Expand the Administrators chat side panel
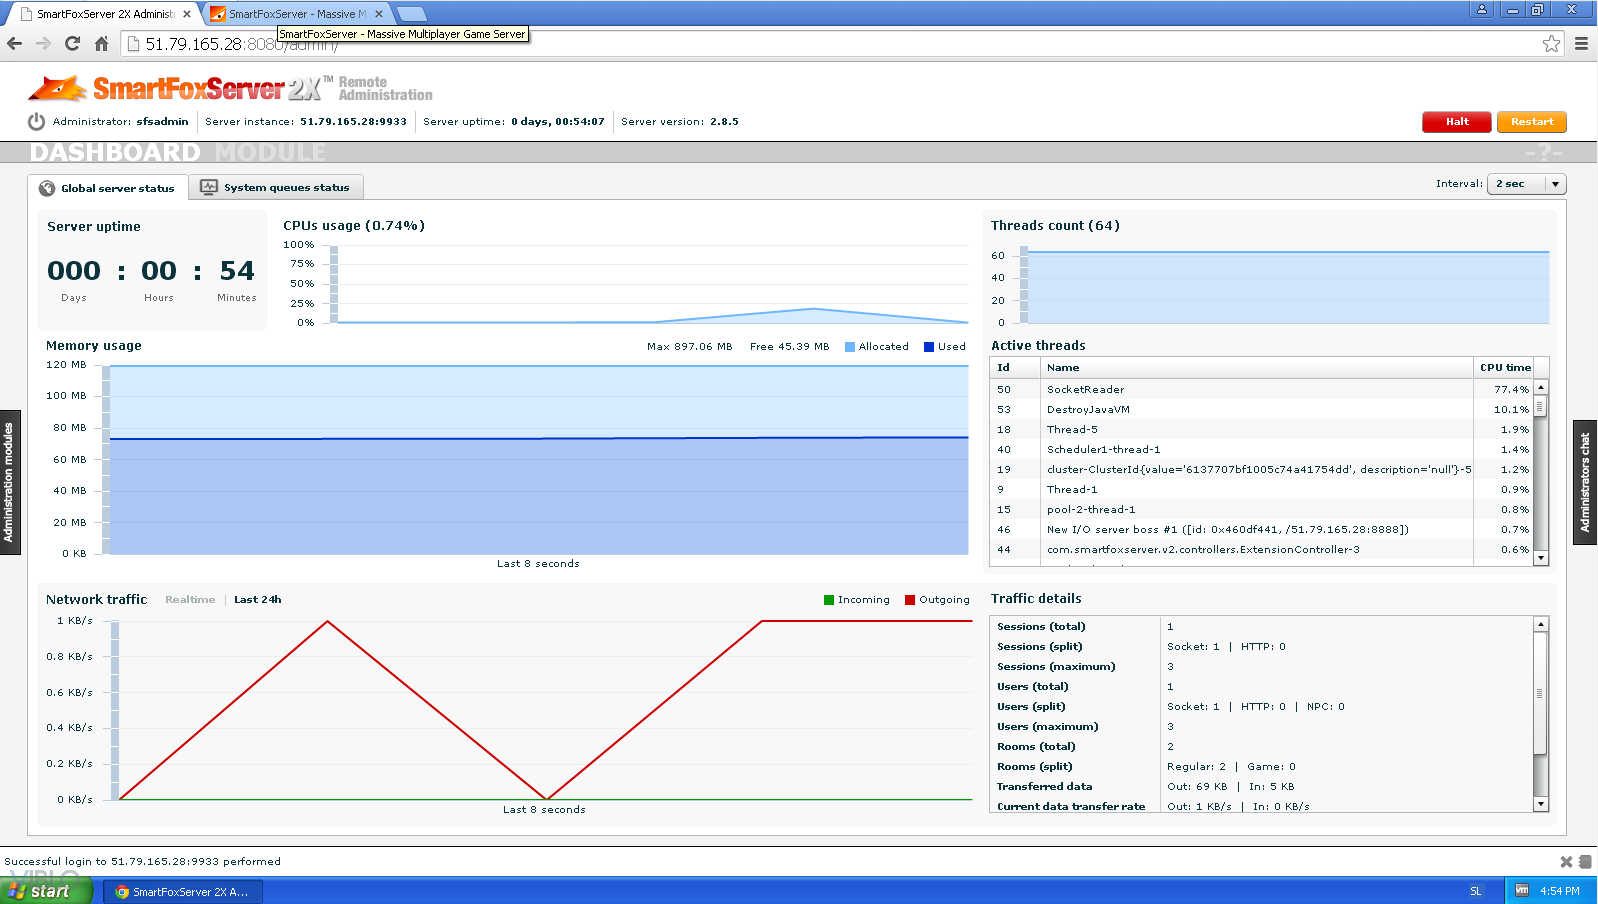1598x904 pixels. pos(1585,482)
